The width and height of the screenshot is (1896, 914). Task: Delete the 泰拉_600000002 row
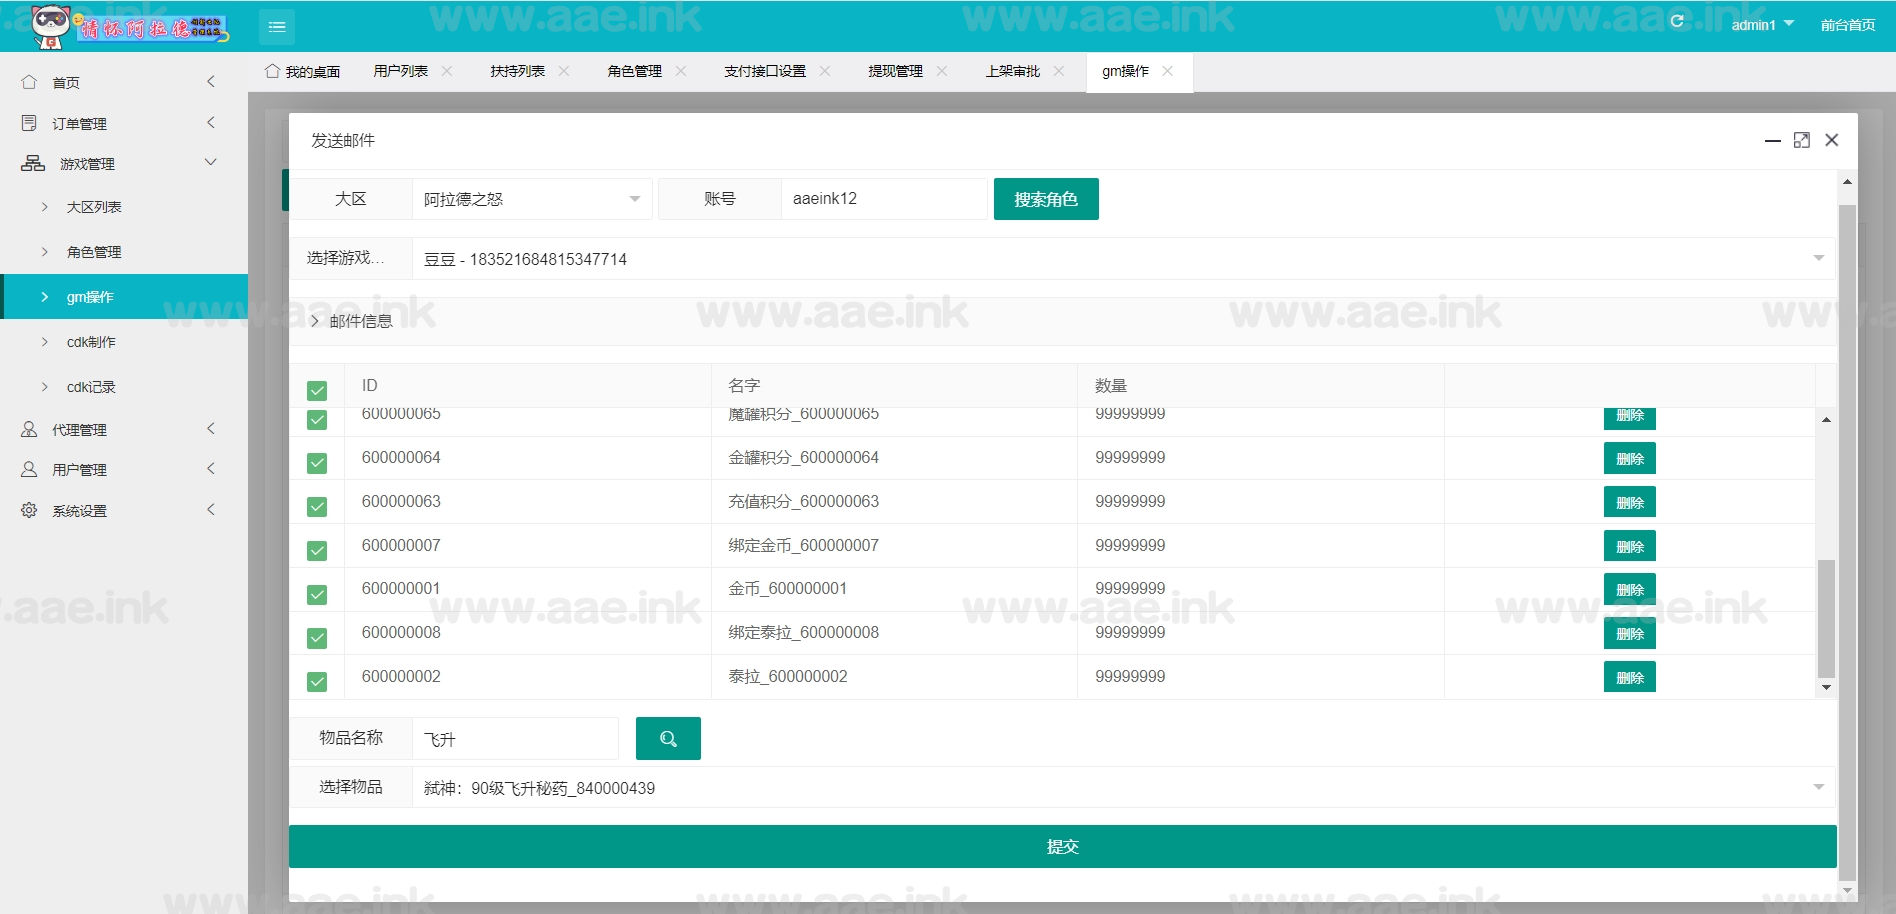(1630, 677)
